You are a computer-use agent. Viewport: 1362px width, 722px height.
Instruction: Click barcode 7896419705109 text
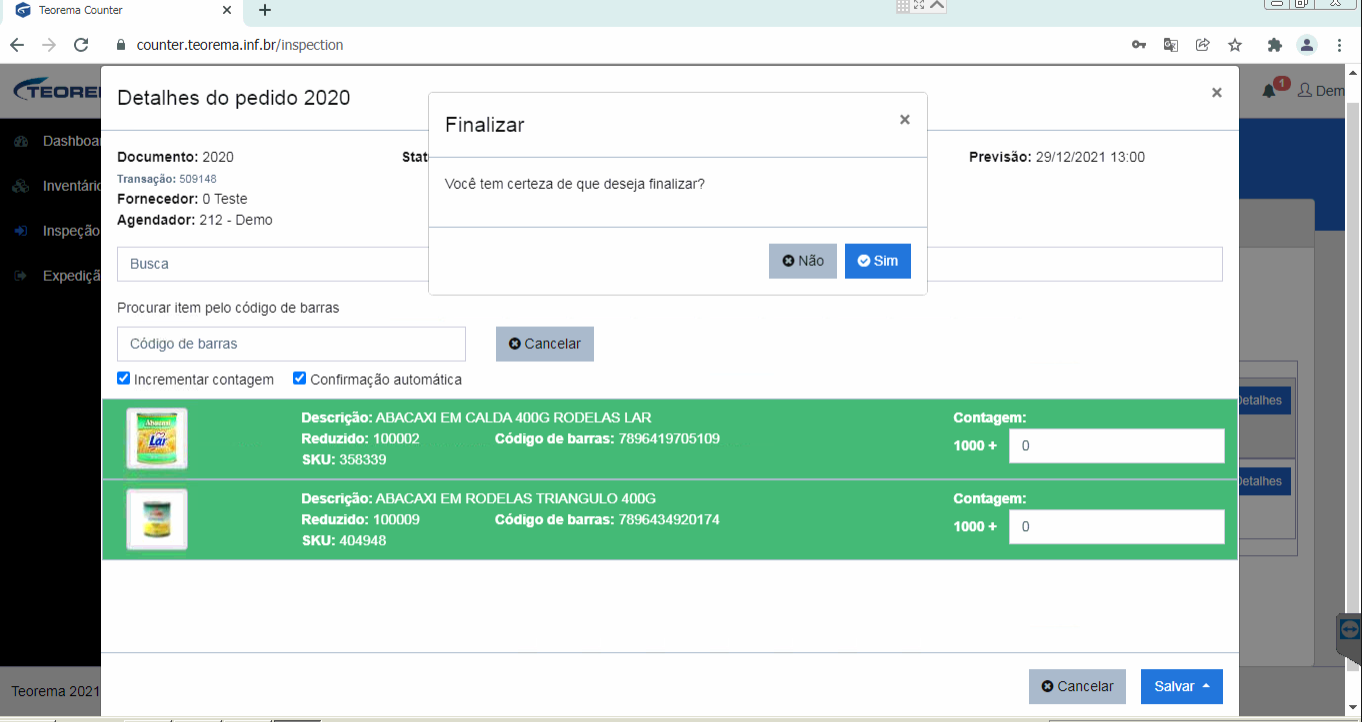(669, 438)
